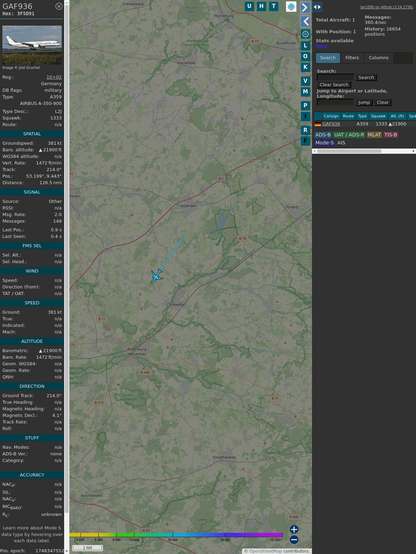Click the follow aircraft crosshair icon
This screenshot has width=416, height=554.
click(x=305, y=34)
